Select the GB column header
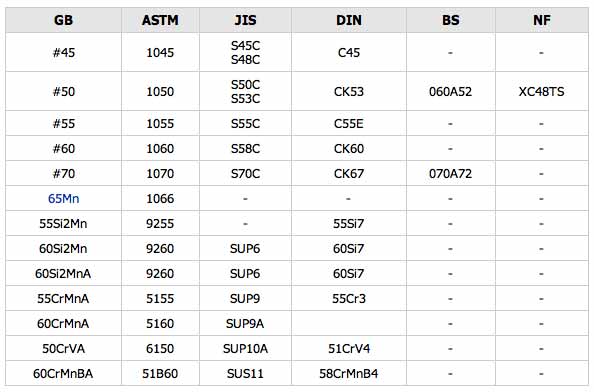 click(64, 20)
